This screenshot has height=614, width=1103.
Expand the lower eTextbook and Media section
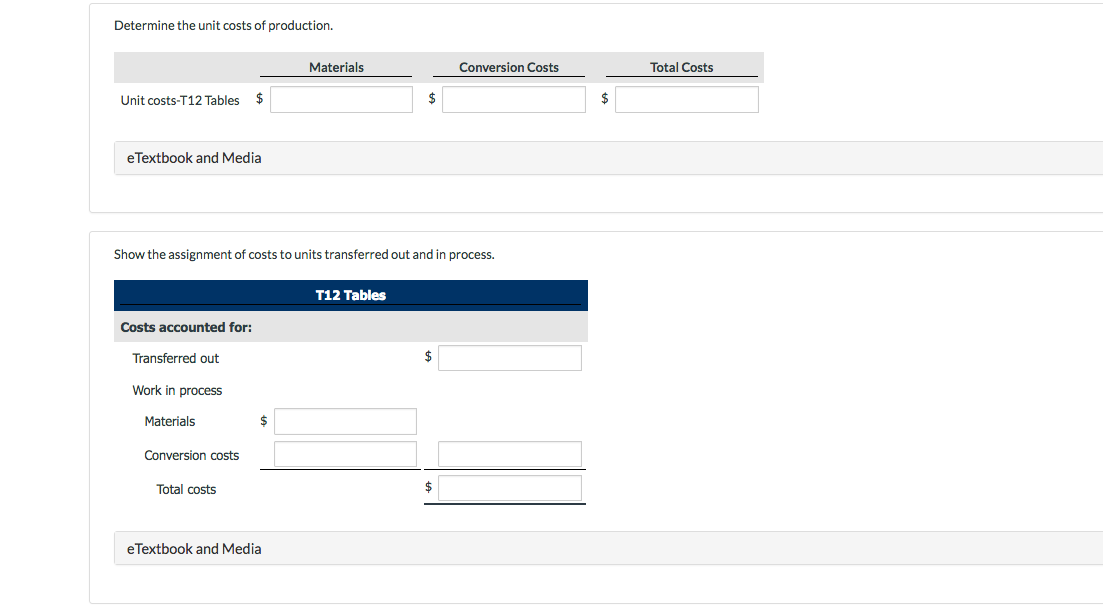tap(193, 548)
